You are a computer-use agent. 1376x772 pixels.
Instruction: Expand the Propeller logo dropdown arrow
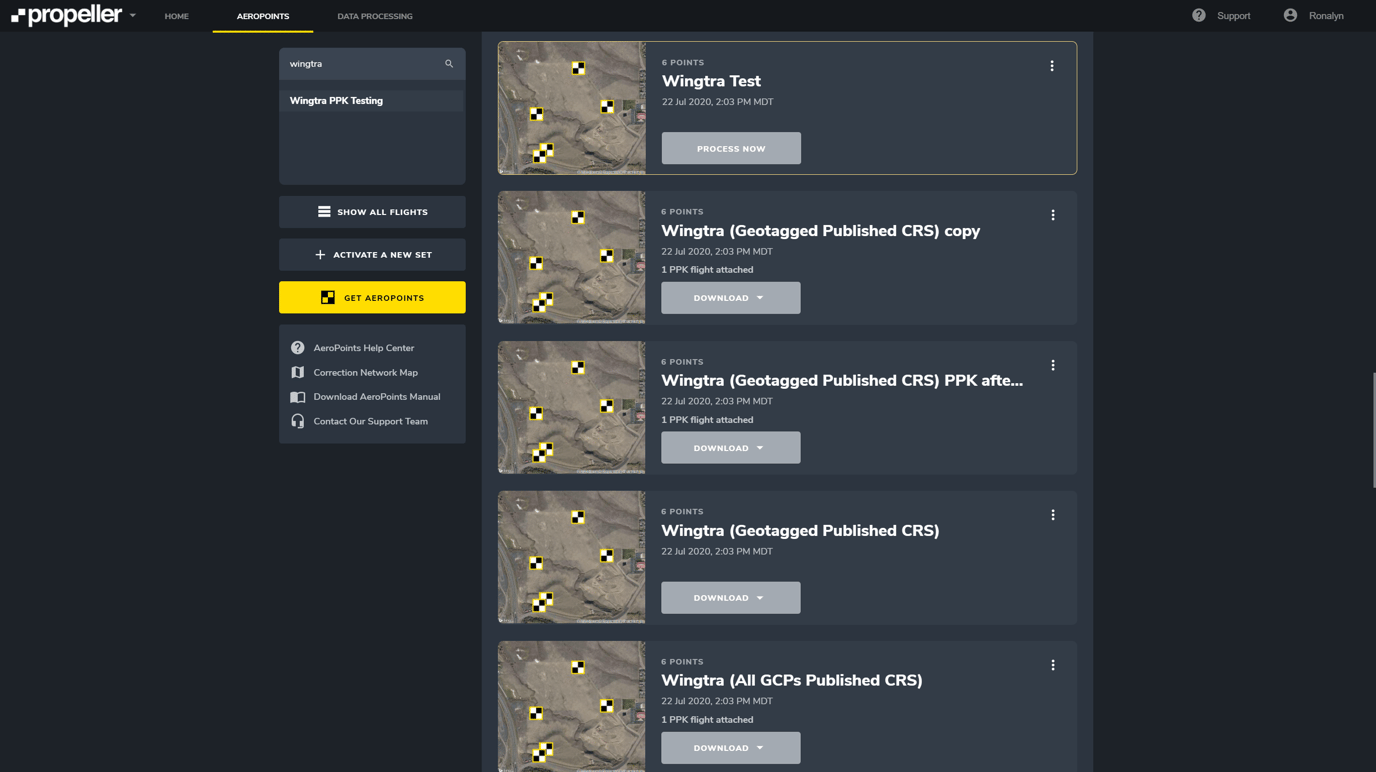(x=133, y=16)
